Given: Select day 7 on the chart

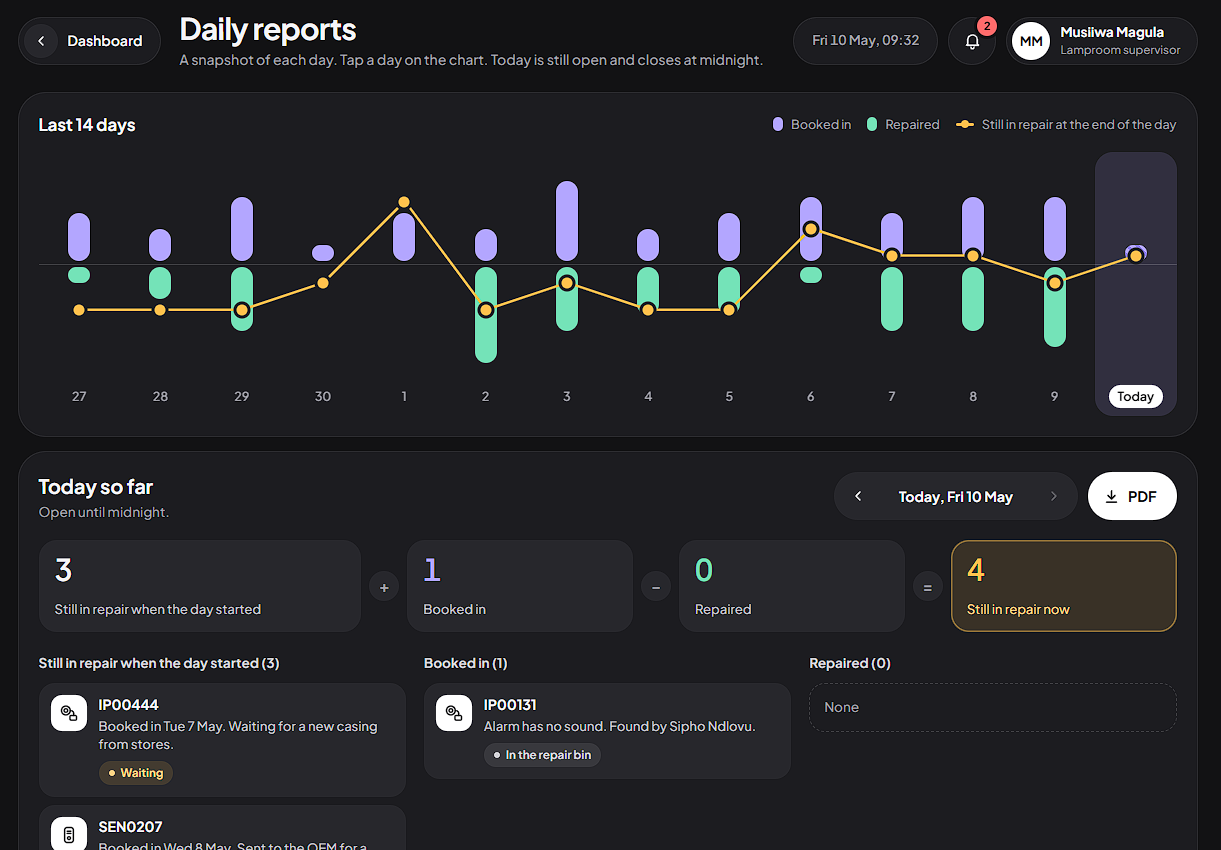Looking at the screenshot, I should 891,284.
